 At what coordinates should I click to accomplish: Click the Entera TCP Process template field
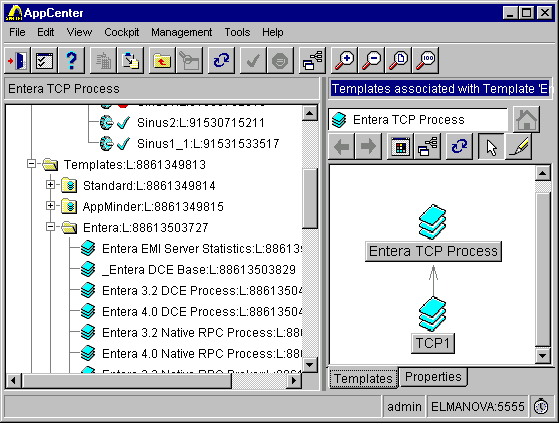point(418,120)
